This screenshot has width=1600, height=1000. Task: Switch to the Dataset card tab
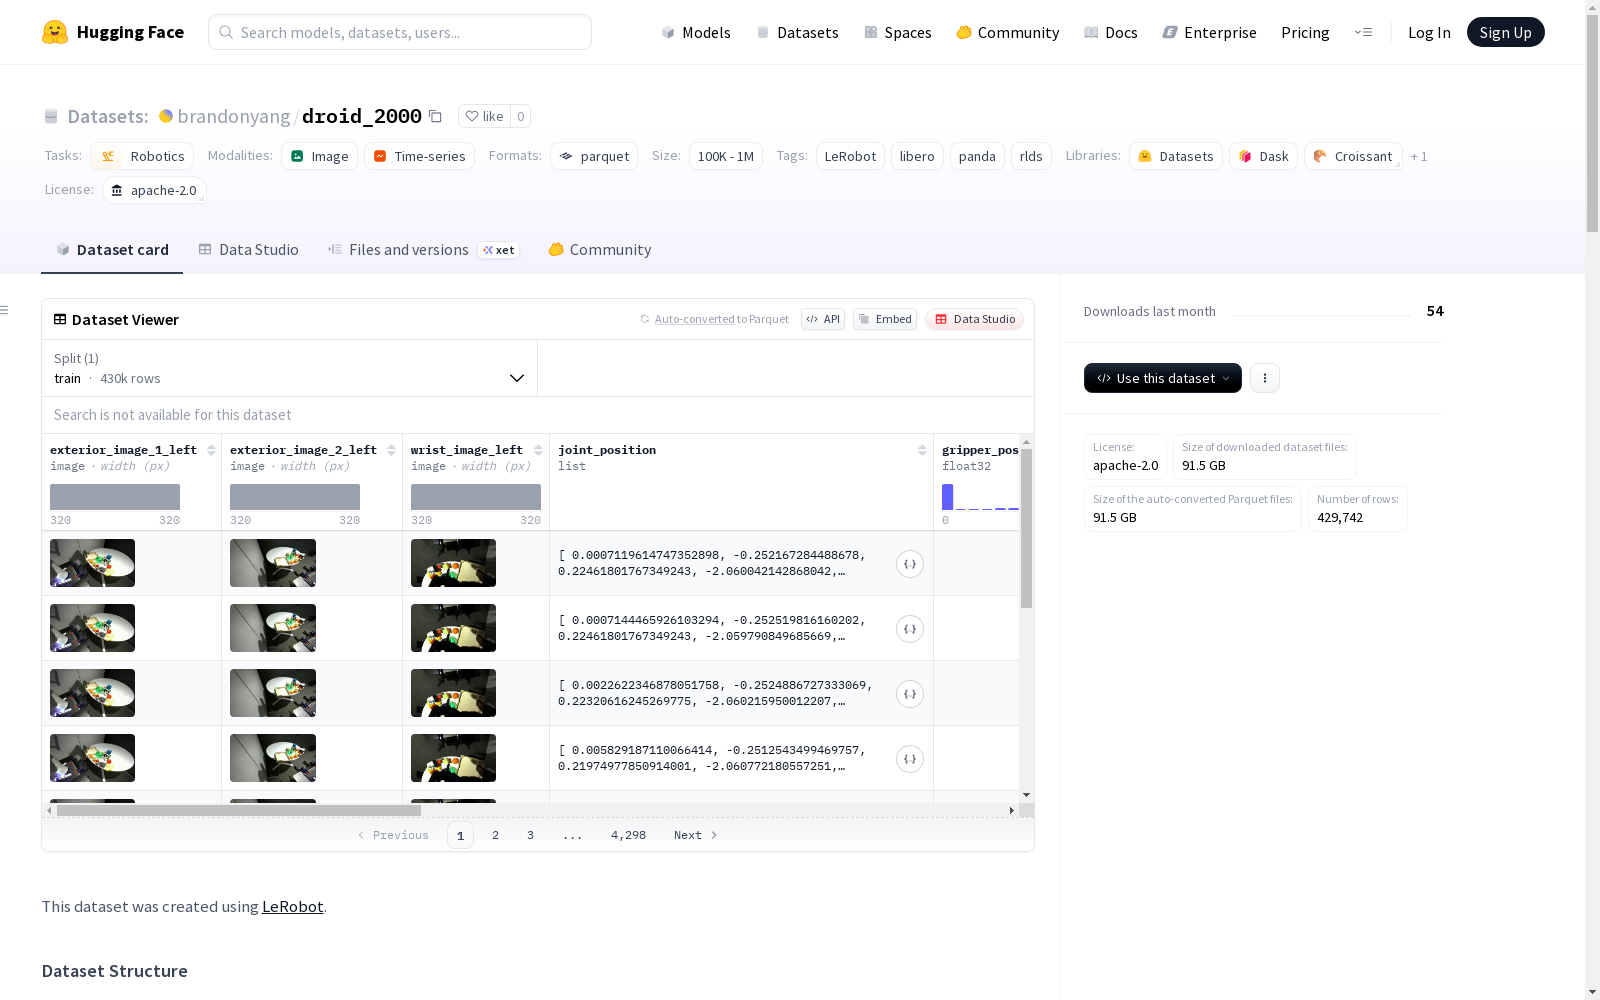coord(112,250)
